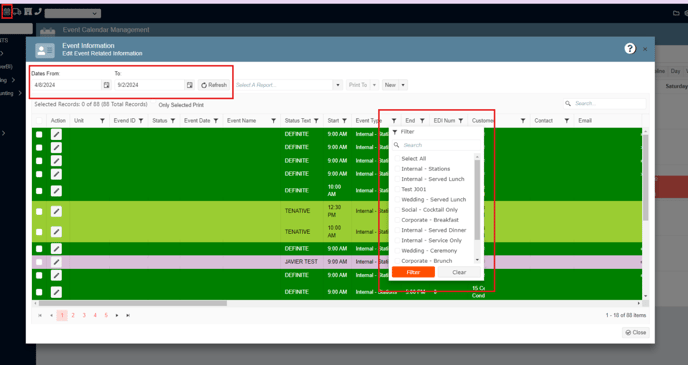Click the phone handset icon in top bar

[x=38, y=11]
